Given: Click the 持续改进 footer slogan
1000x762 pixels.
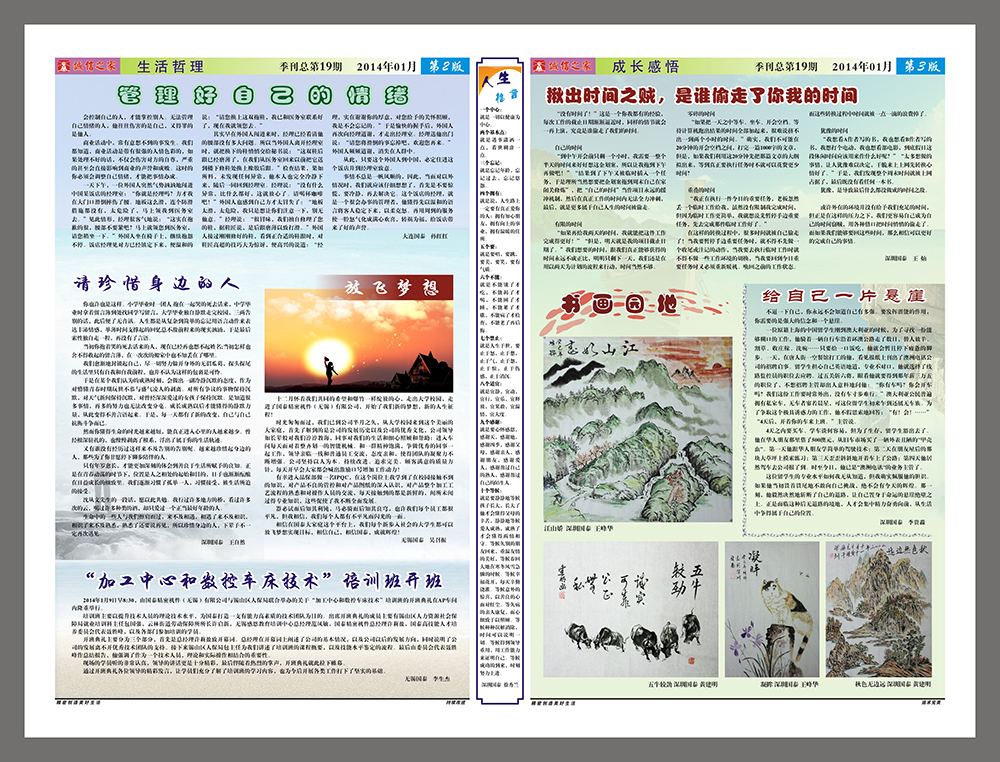Looking at the screenshot, I should (455, 702).
